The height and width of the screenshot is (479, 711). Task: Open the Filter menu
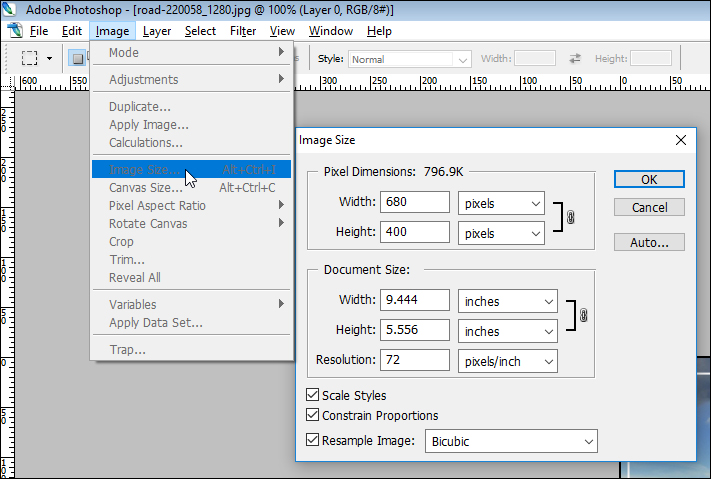coord(243,31)
